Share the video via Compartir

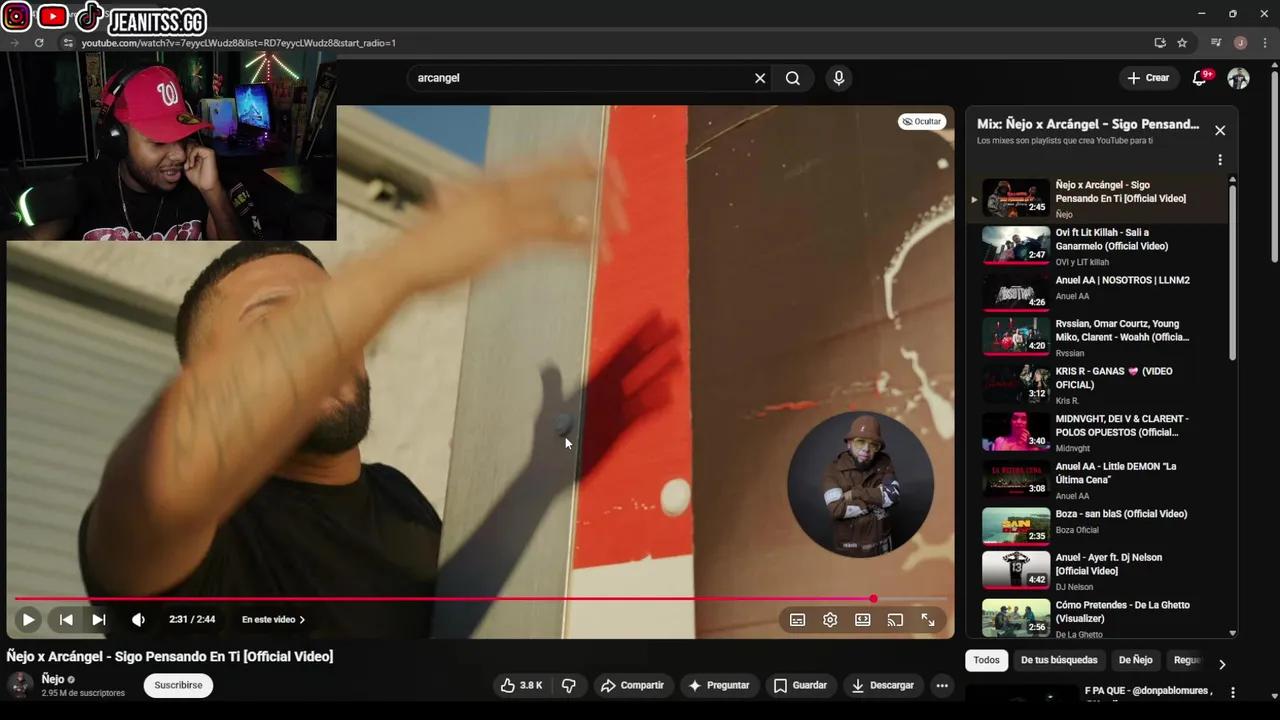(632, 685)
